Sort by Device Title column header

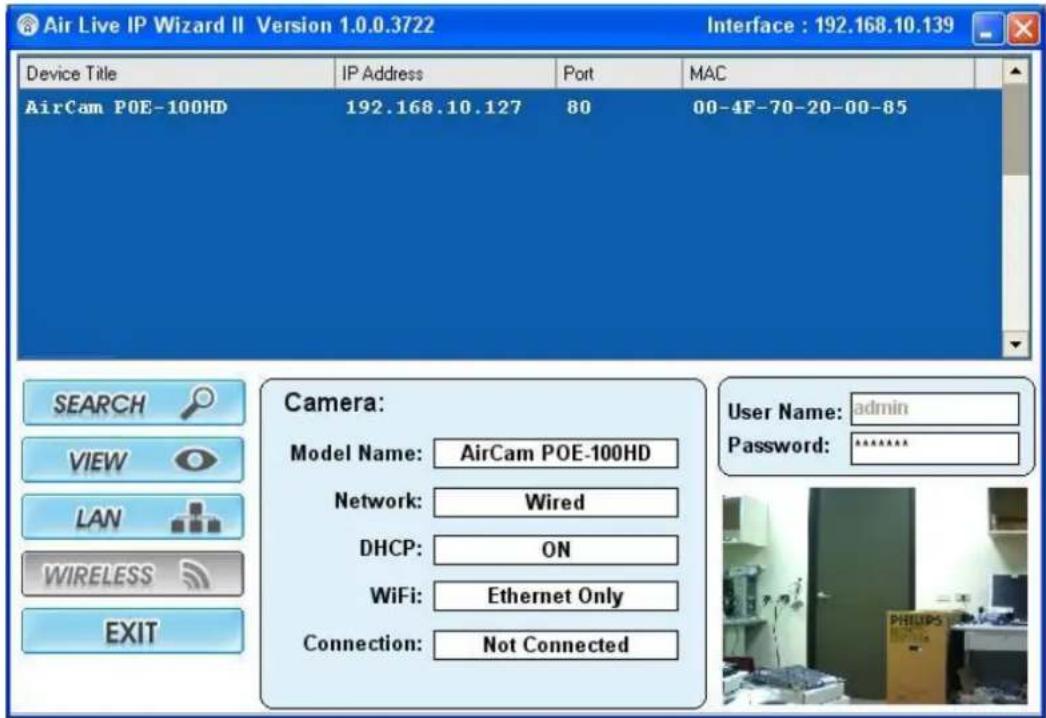tap(177, 73)
